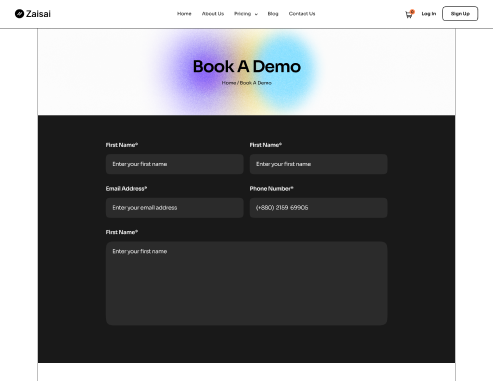This screenshot has width=494, height=381.
Task: Click the Book A Demo heading
Action: point(247,66)
